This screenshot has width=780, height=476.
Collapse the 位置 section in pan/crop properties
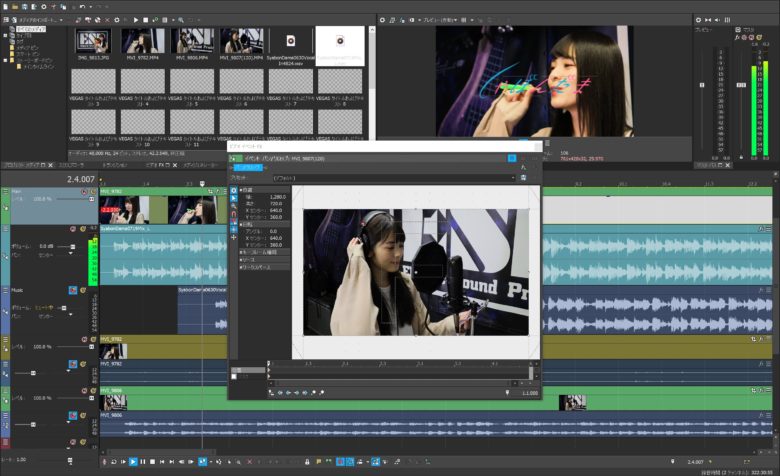[241, 190]
